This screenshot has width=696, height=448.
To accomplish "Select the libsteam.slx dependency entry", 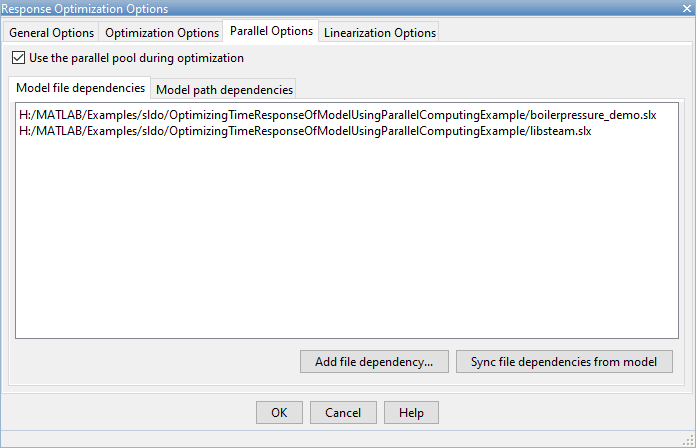I will [x=305, y=132].
